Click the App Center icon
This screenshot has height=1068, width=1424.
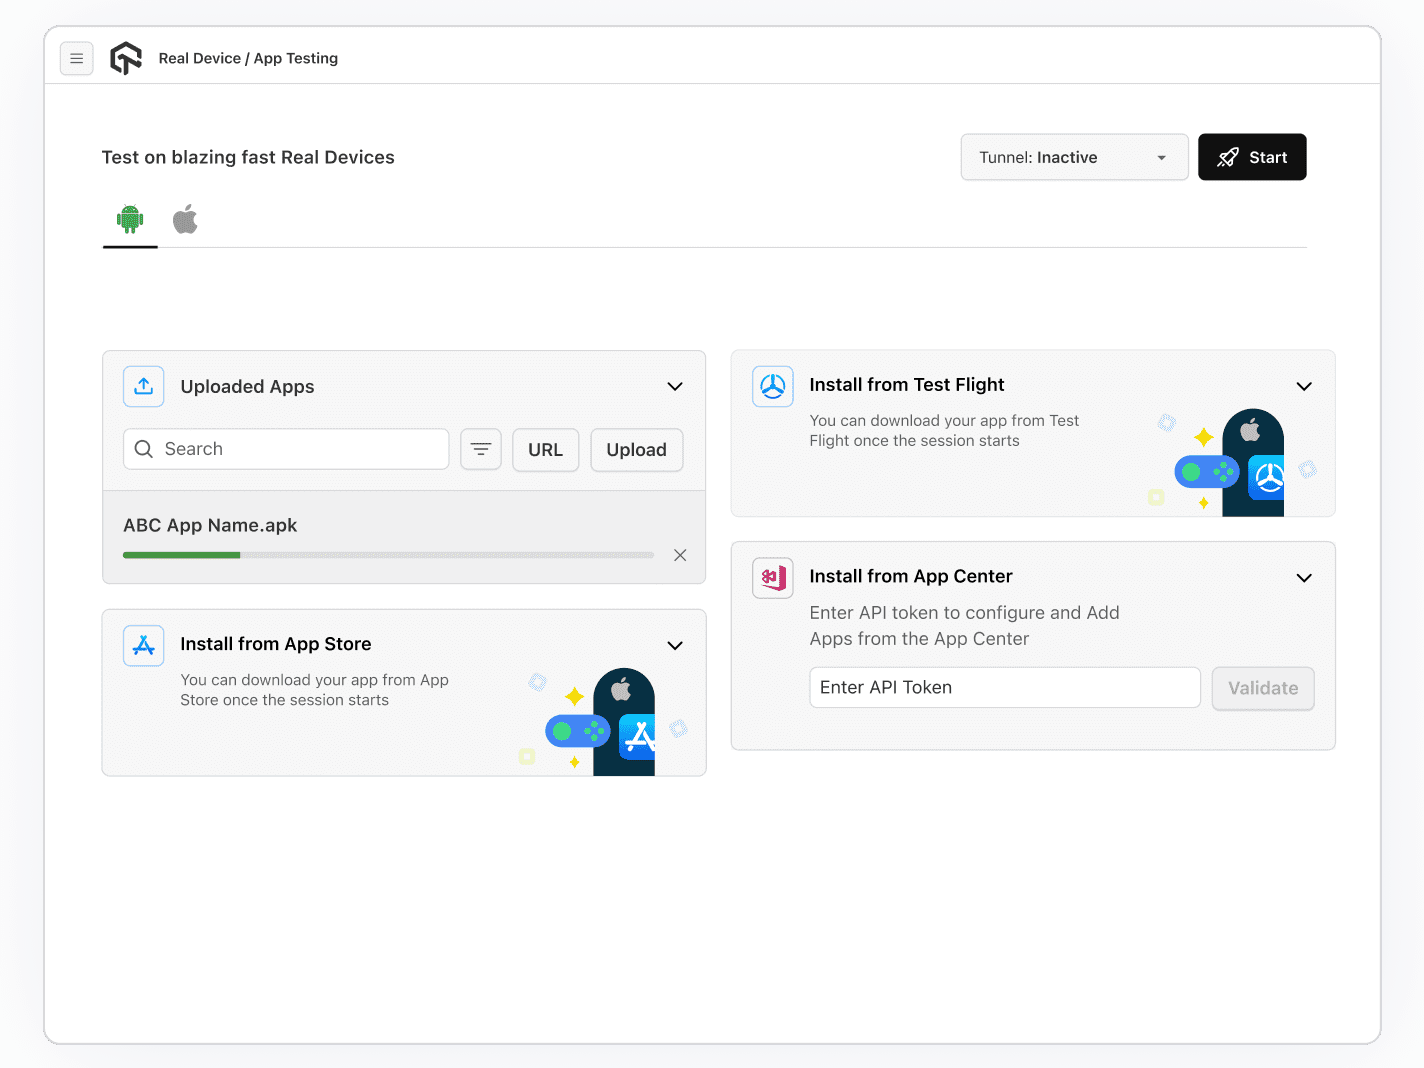click(x=772, y=577)
